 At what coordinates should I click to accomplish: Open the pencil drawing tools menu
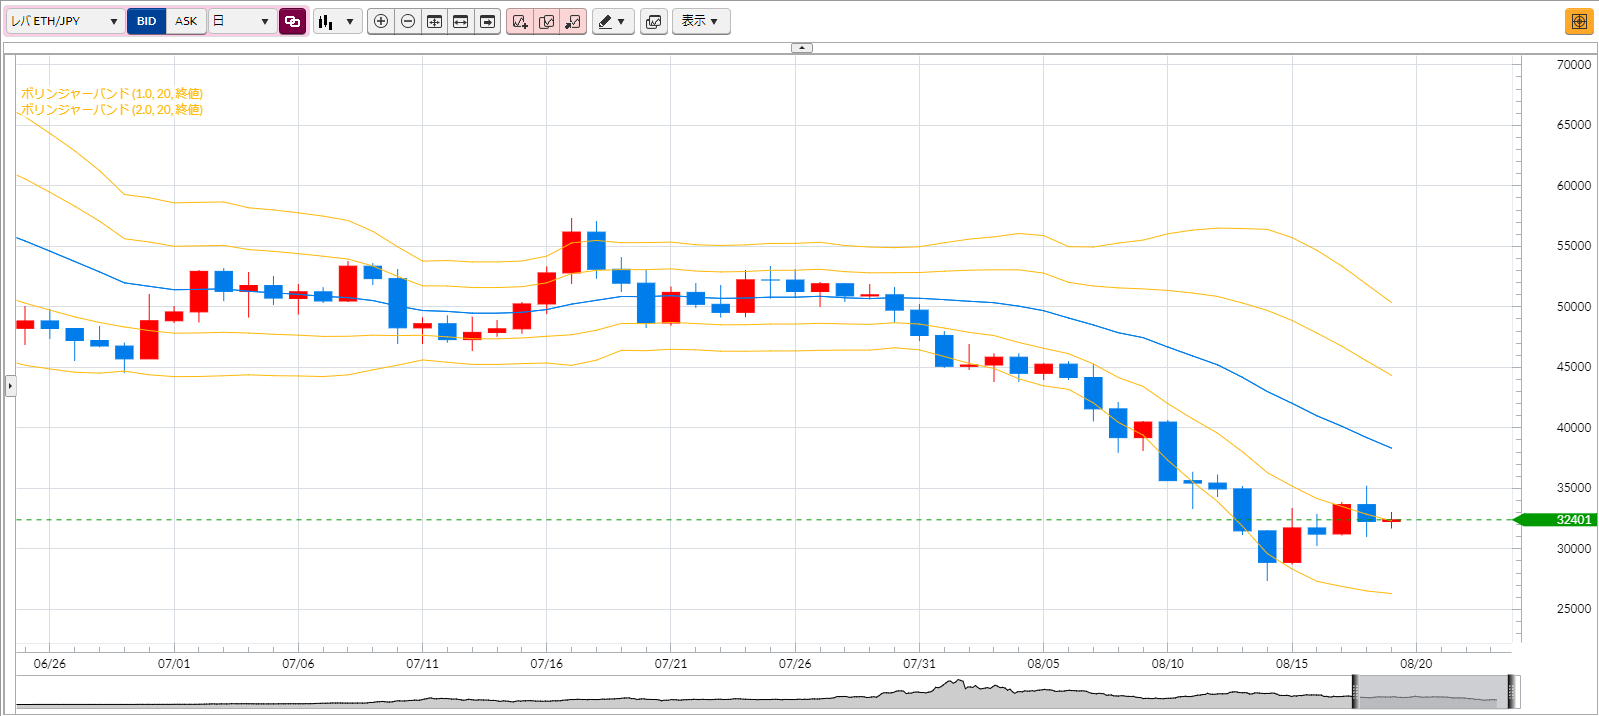pos(613,21)
